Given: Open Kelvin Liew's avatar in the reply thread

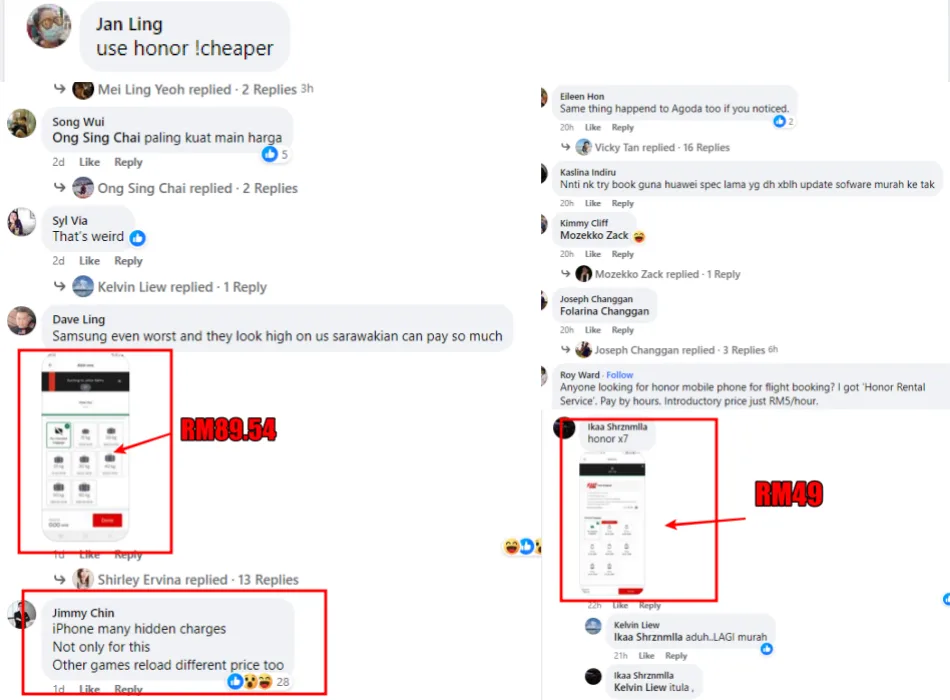Looking at the screenshot, I should click(x=593, y=626).
